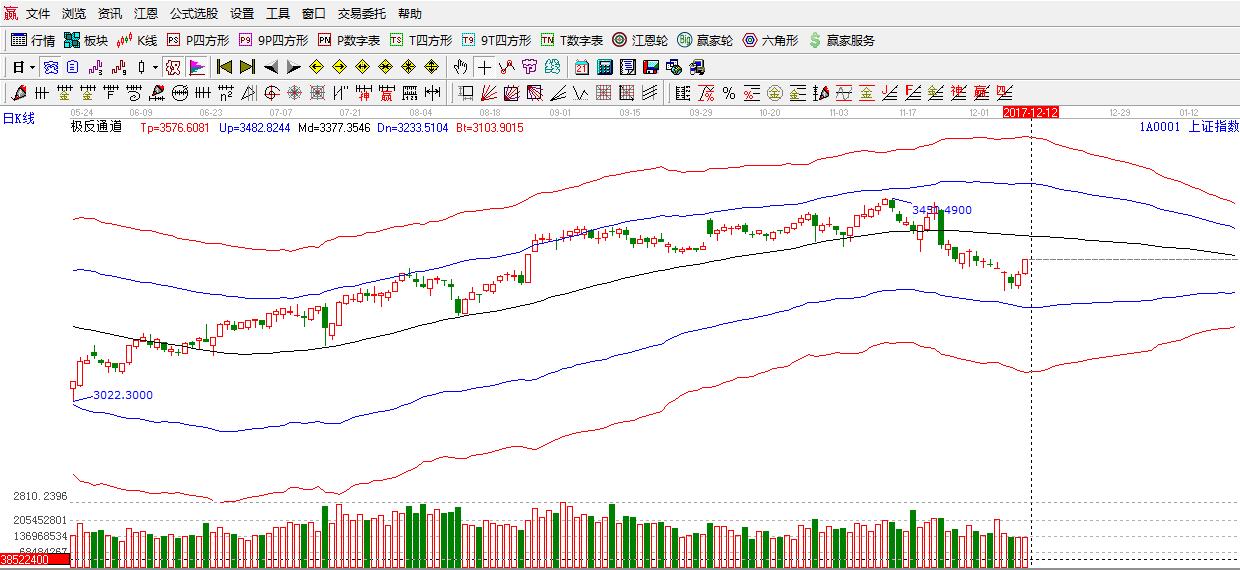Open the 交易委托 menu
1240x570 pixels.
pyautogui.click(x=361, y=14)
